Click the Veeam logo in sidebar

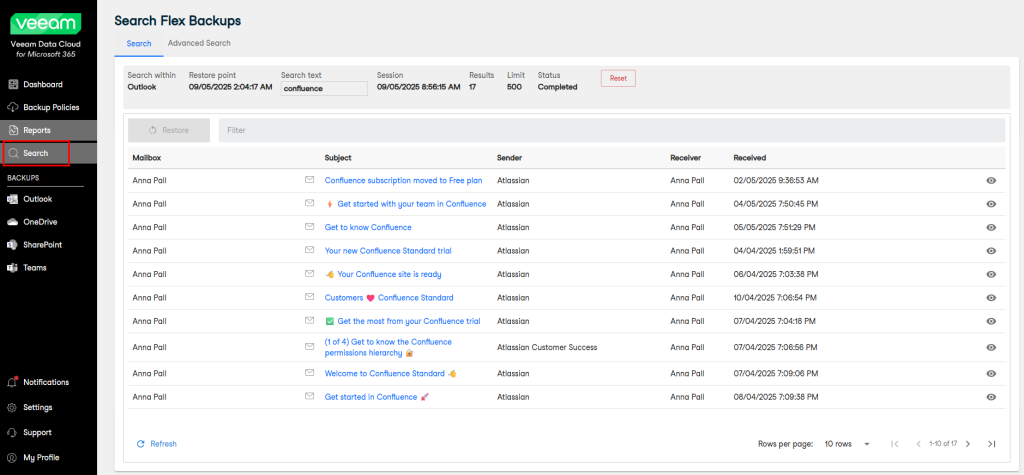(46, 24)
